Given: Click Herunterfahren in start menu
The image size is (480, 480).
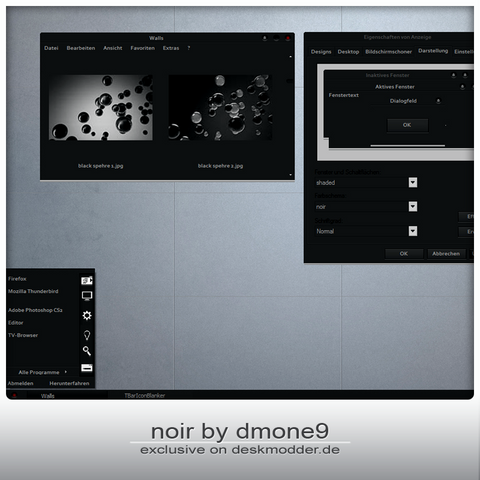Looking at the screenshot, I should [x=69, y=383].
